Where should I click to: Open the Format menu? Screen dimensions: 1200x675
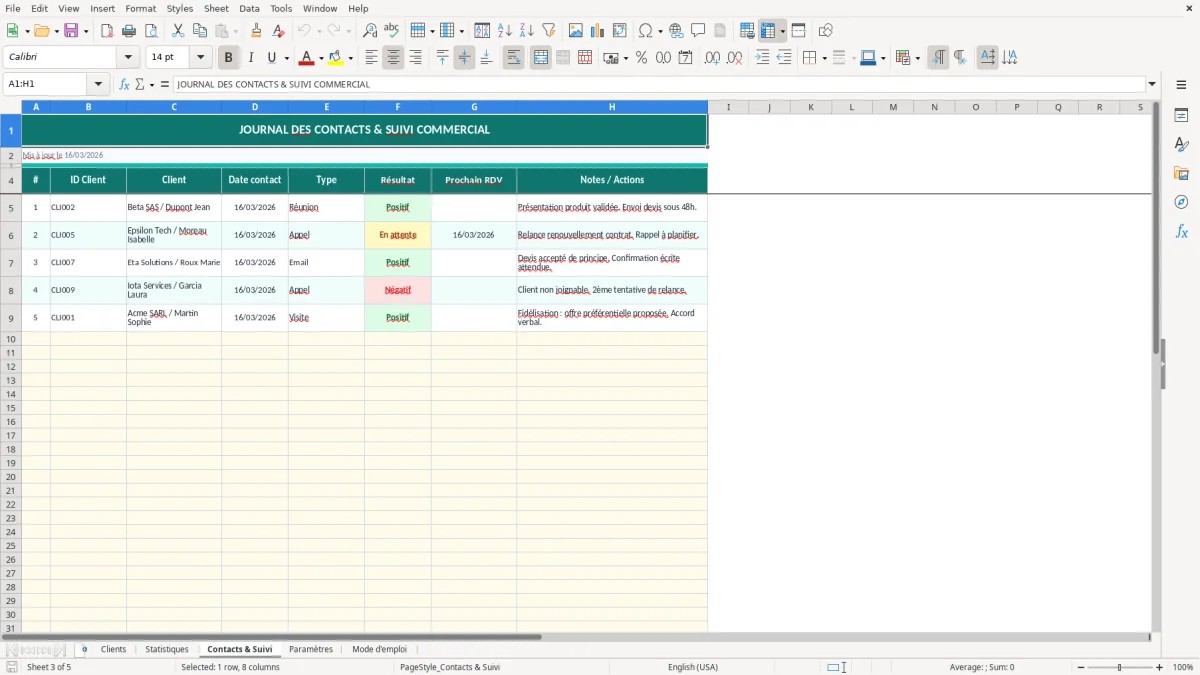tap(140, 8)
